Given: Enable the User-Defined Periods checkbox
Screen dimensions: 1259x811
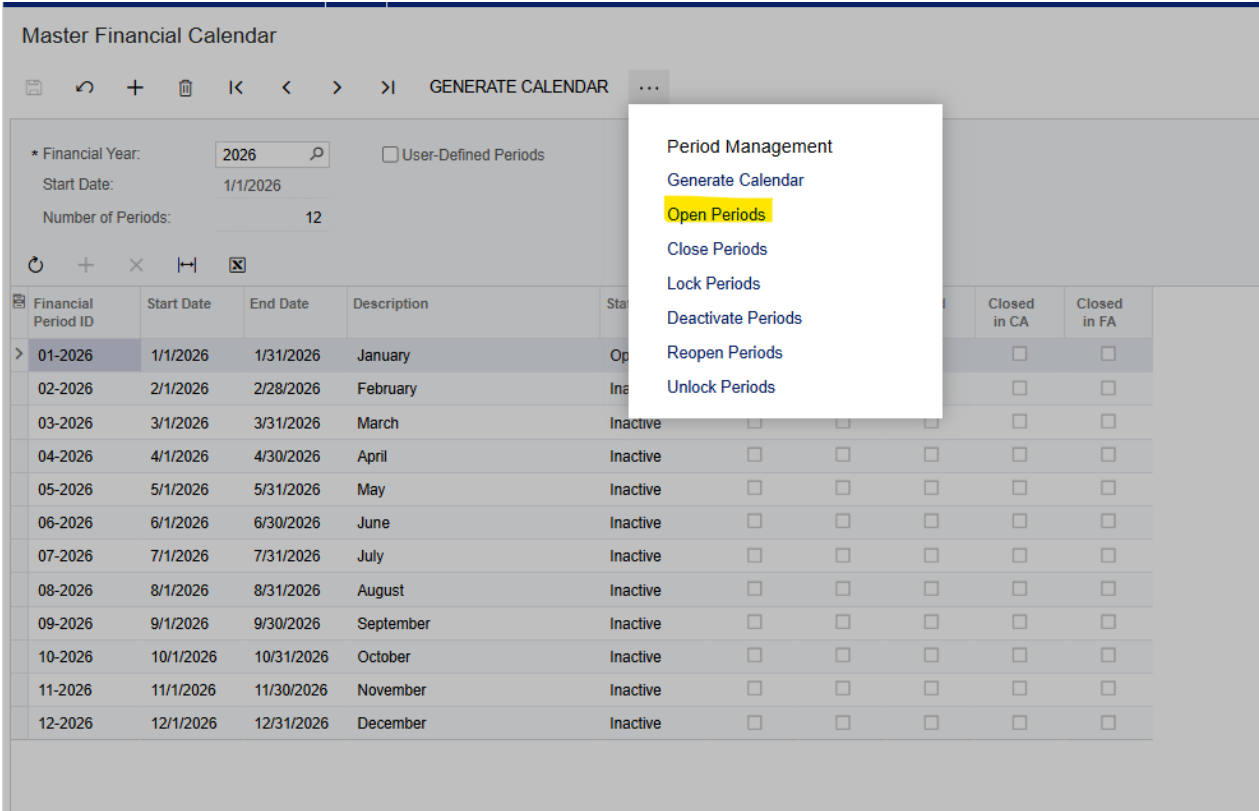Looking at the screenshot, I should click(x=391, y=155).
